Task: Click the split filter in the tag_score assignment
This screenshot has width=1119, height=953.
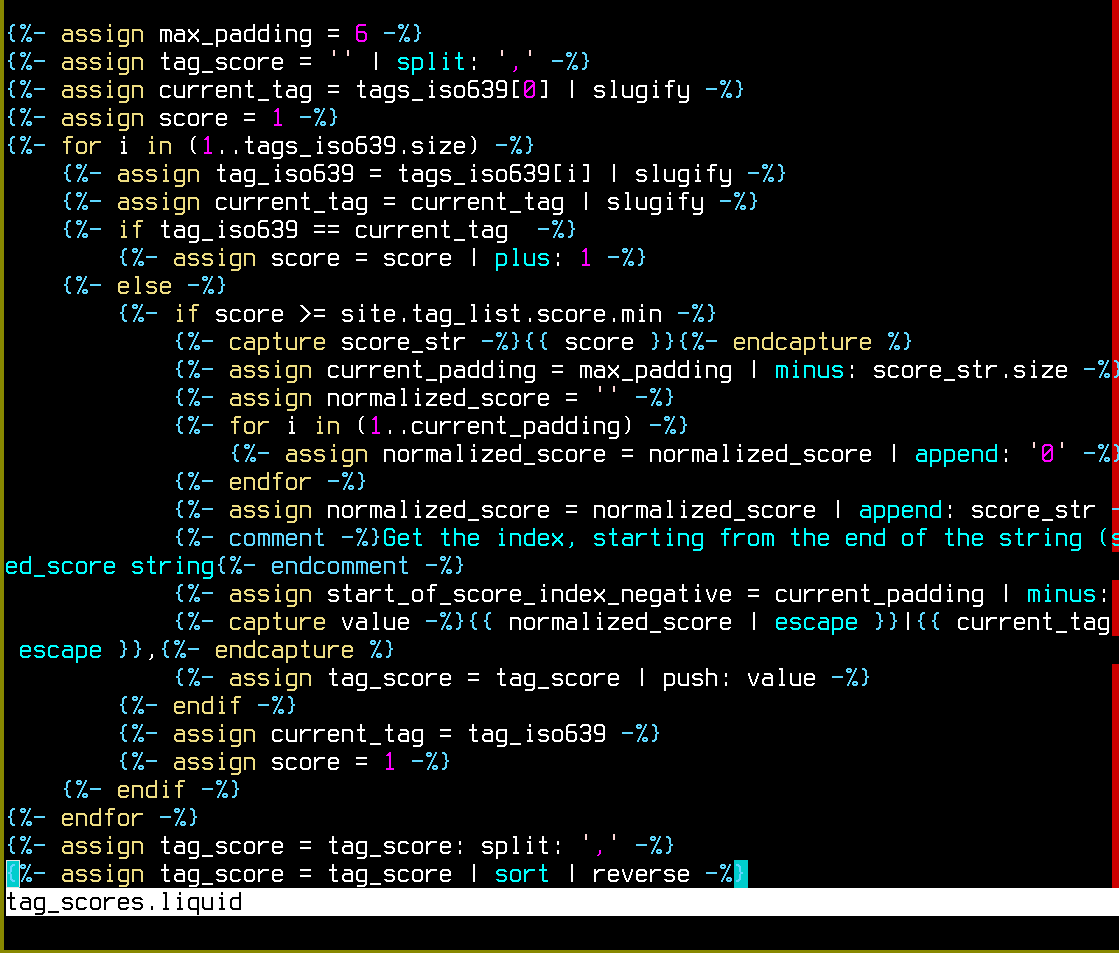Action: 430,61
